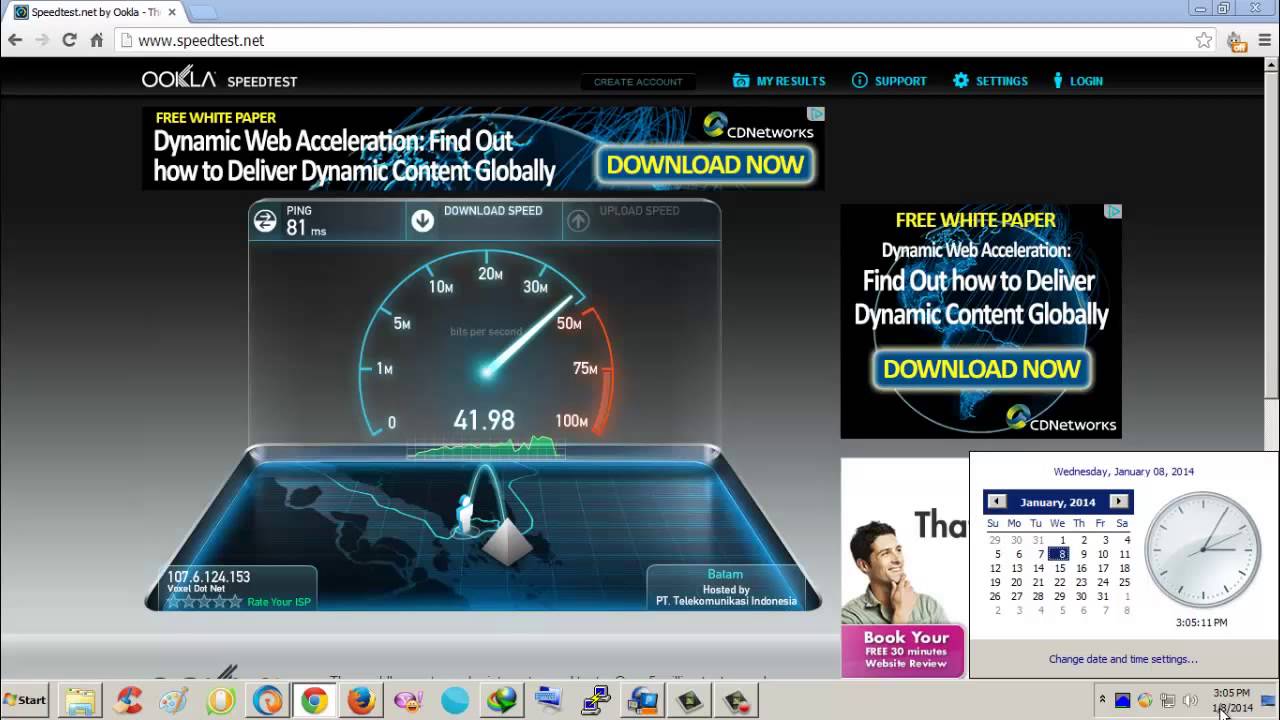The image size is (1280, 720).
Task: Click the upload speed arrow icon
Action: click(578, 221)
